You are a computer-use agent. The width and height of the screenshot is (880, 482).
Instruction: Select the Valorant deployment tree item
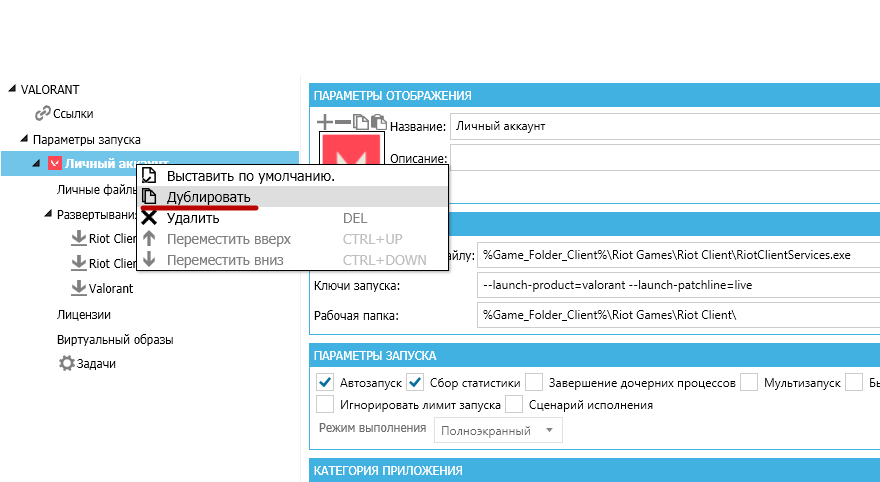point(111,288)
